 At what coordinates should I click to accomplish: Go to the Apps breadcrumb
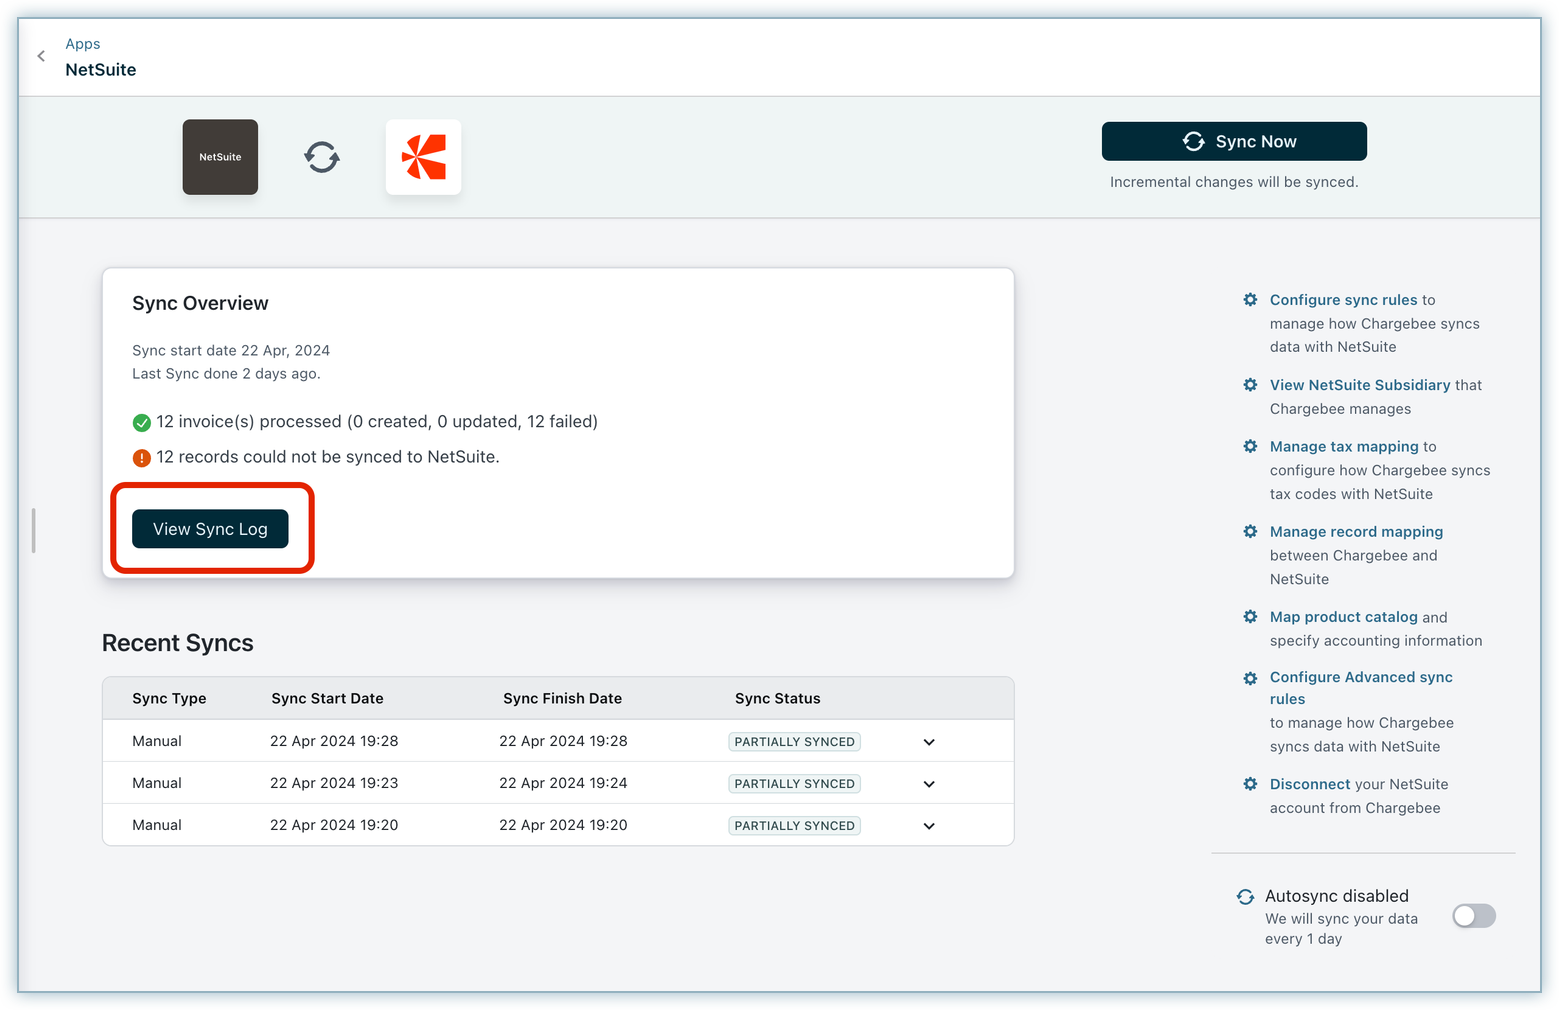(x=83, y=44)
